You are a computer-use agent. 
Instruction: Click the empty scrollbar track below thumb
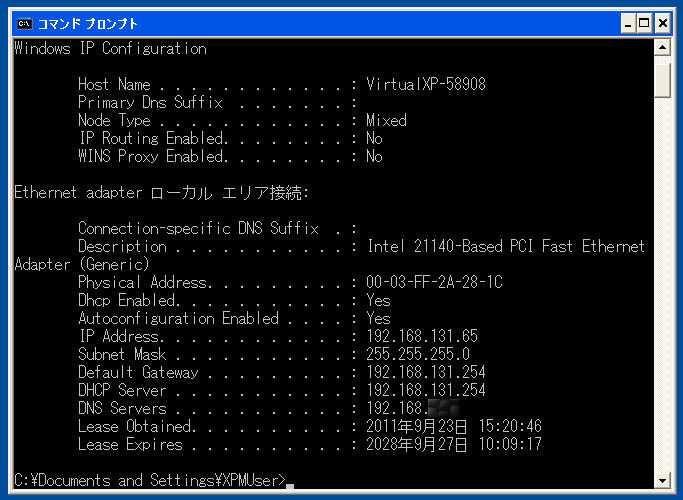click(662, 285)
